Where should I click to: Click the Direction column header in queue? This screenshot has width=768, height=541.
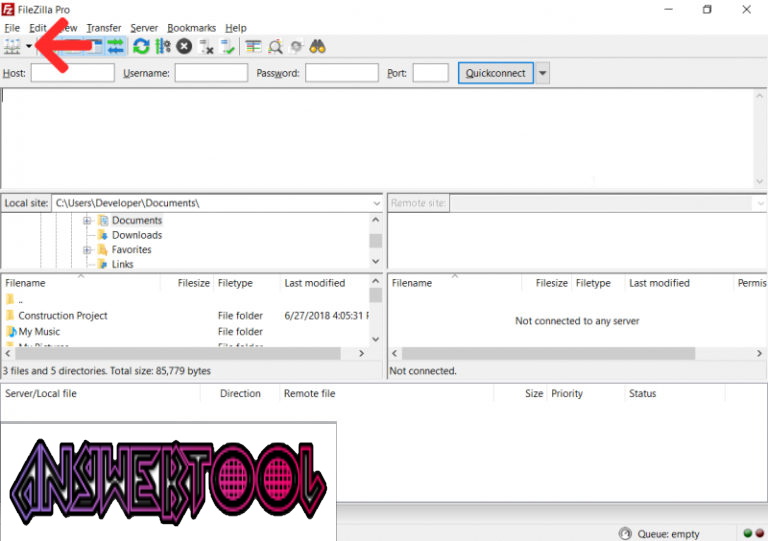pos(240,394)
